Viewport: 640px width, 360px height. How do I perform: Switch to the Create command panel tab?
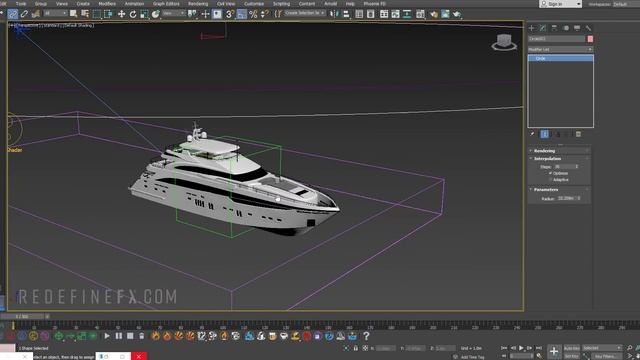point(531,28)
